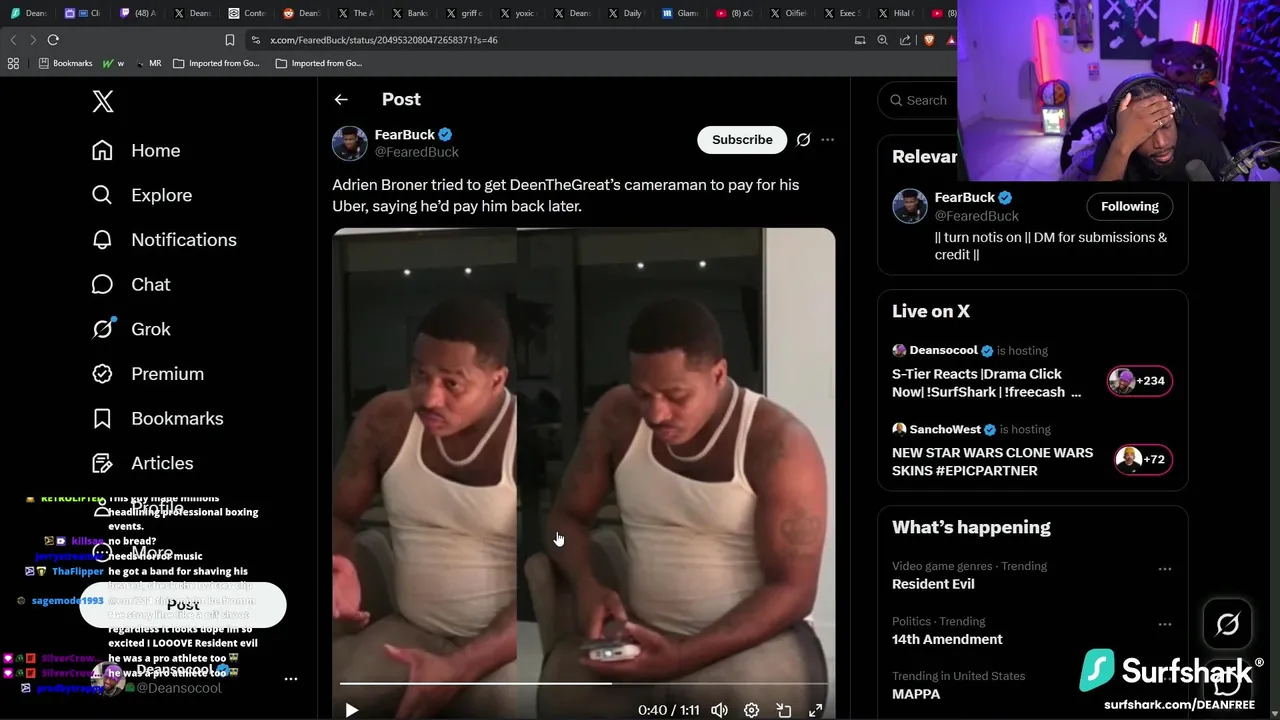The height and width of the screenshot is (720, 1280).
Task: Expand options for 14th Amendment trend
Action: 1164,624
